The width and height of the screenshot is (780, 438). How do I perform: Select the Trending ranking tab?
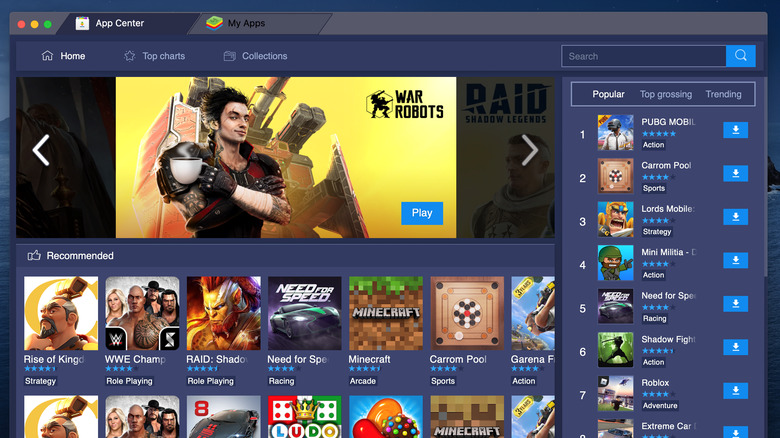[723, 94]
